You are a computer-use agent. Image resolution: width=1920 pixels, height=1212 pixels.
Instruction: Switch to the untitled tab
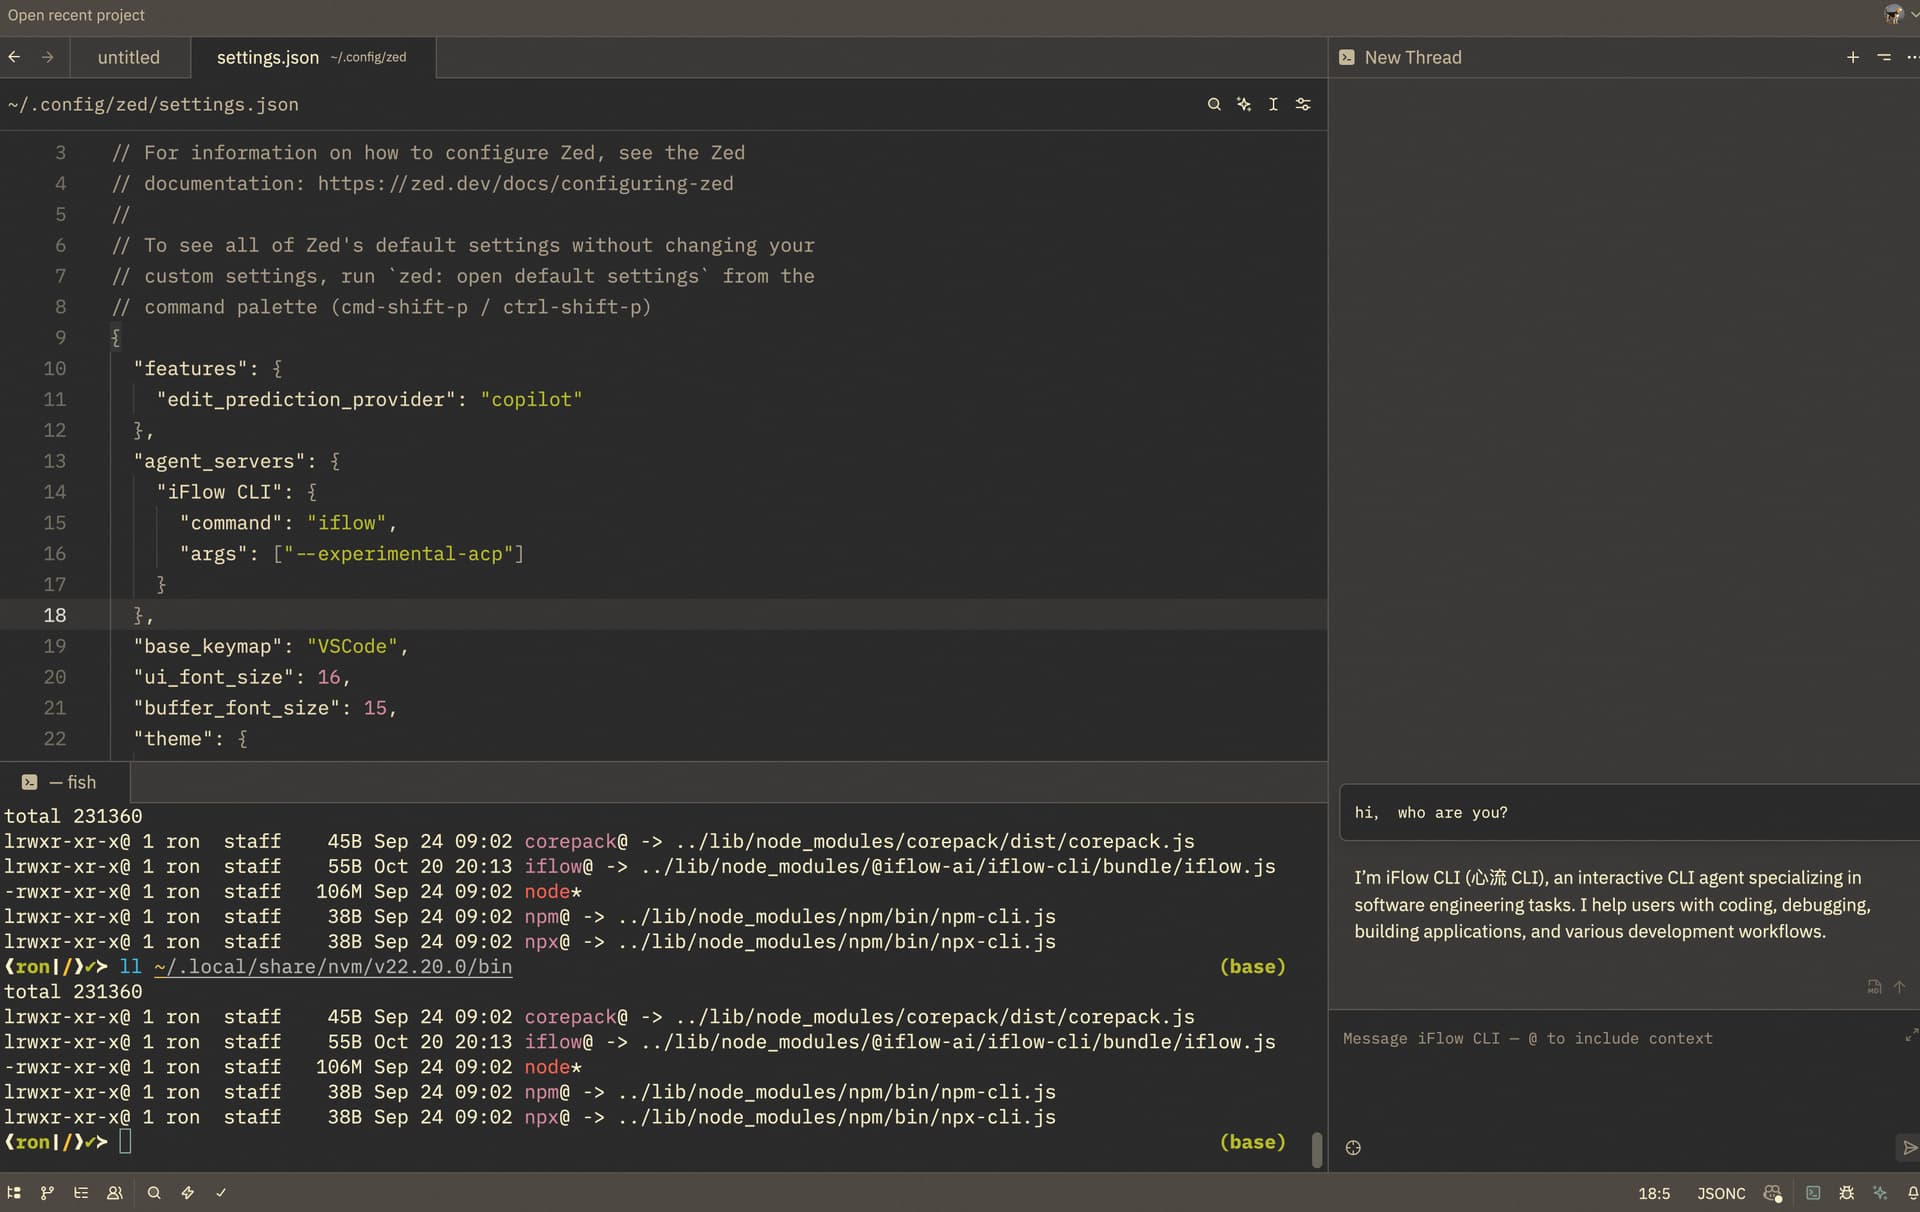coord(129,58)
